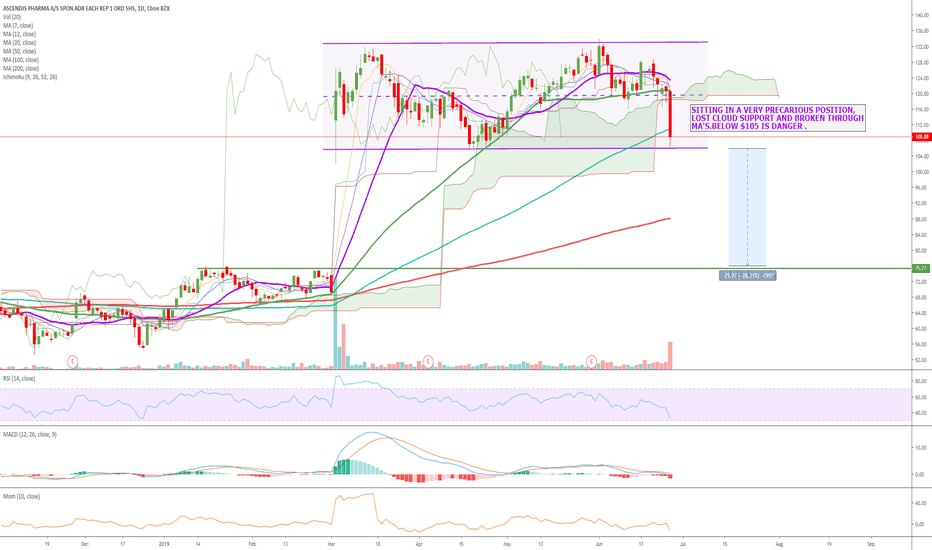The image size is (932, 550).
Task: Click the Apr label on the time axis
Action: 419,543
